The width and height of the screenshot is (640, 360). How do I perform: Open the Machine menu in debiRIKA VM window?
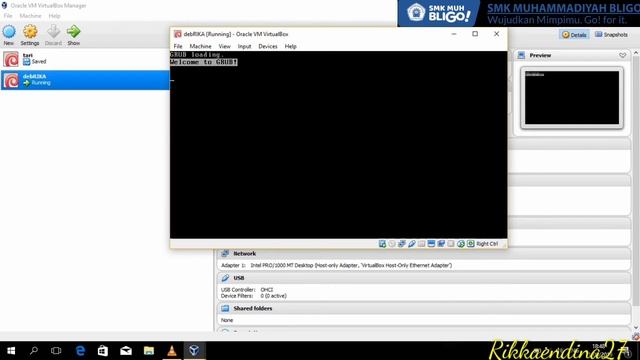pos(200,47)
